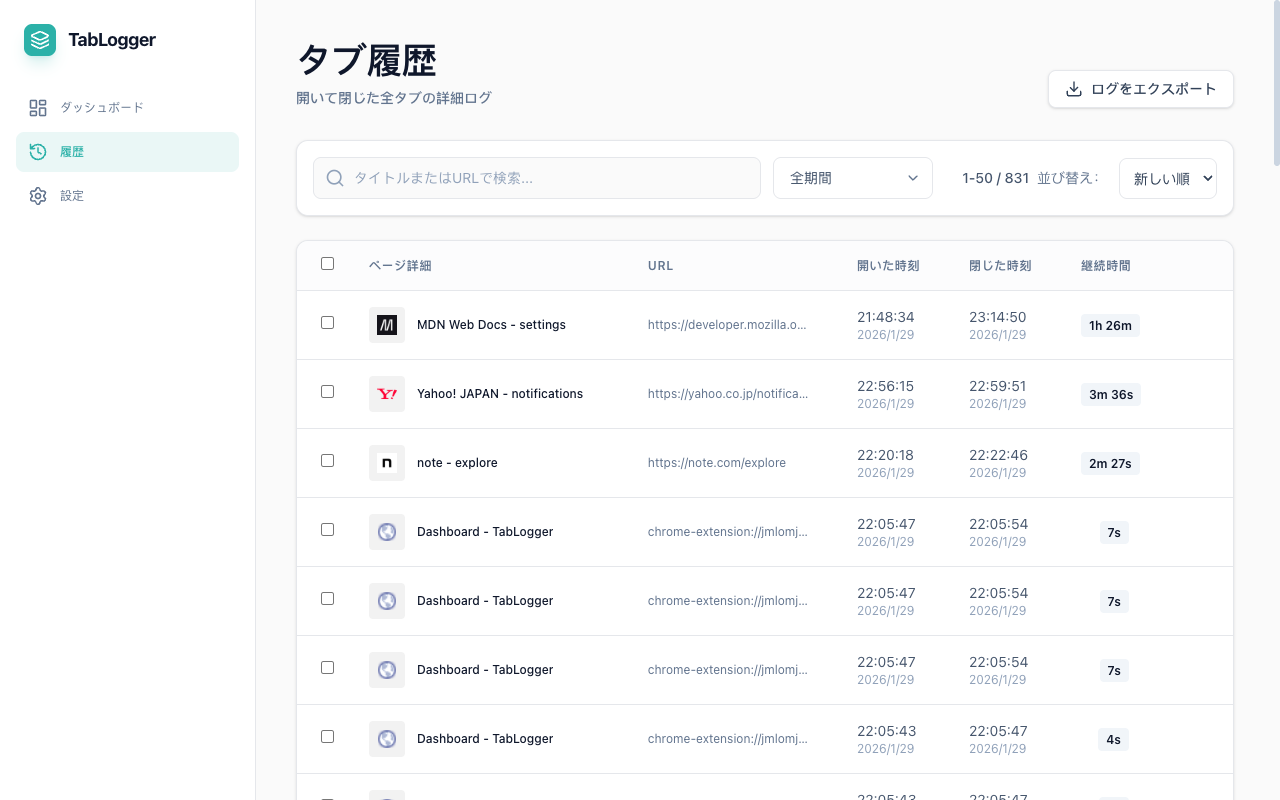Click the MDN Web Docs favicon
The height and width of the screenshot is (800, 1280).
pyautogui.click(x=387, y=324)
